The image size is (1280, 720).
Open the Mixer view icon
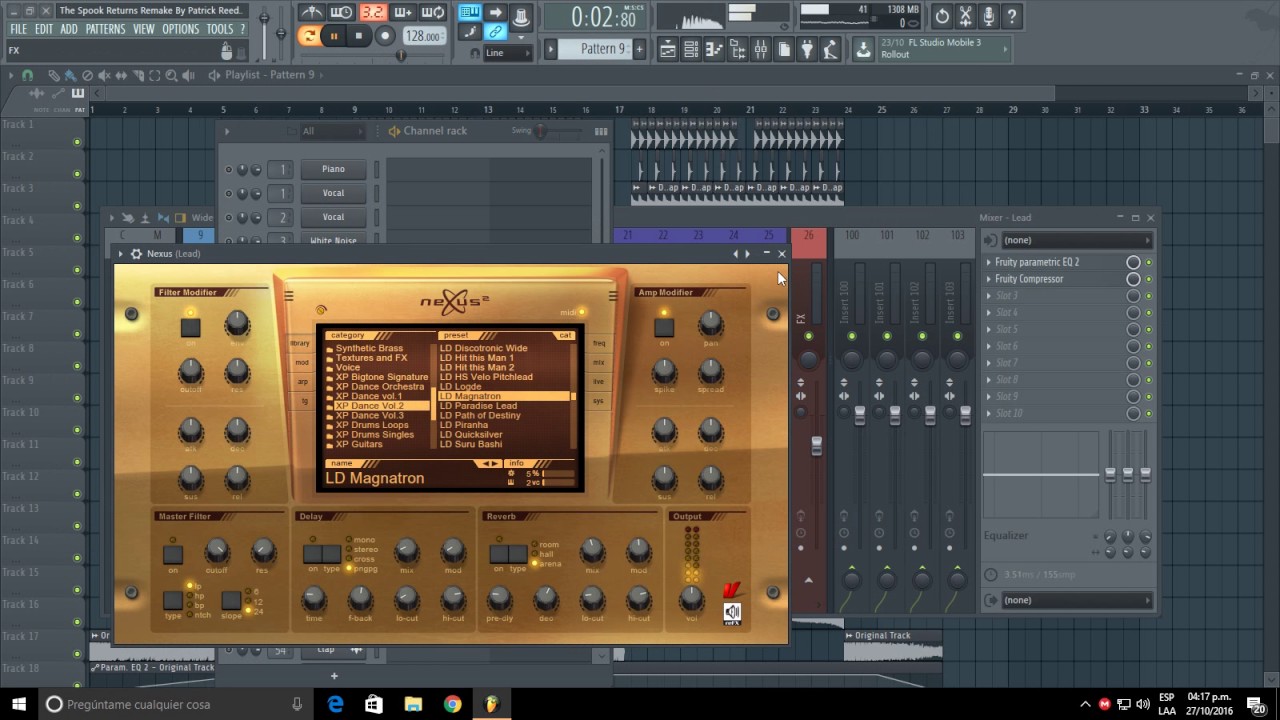761,49
